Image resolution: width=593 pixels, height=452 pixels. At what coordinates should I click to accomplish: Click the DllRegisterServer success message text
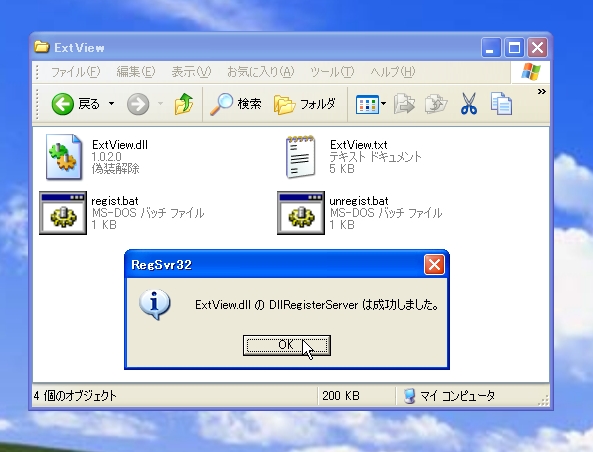[317, 305]
